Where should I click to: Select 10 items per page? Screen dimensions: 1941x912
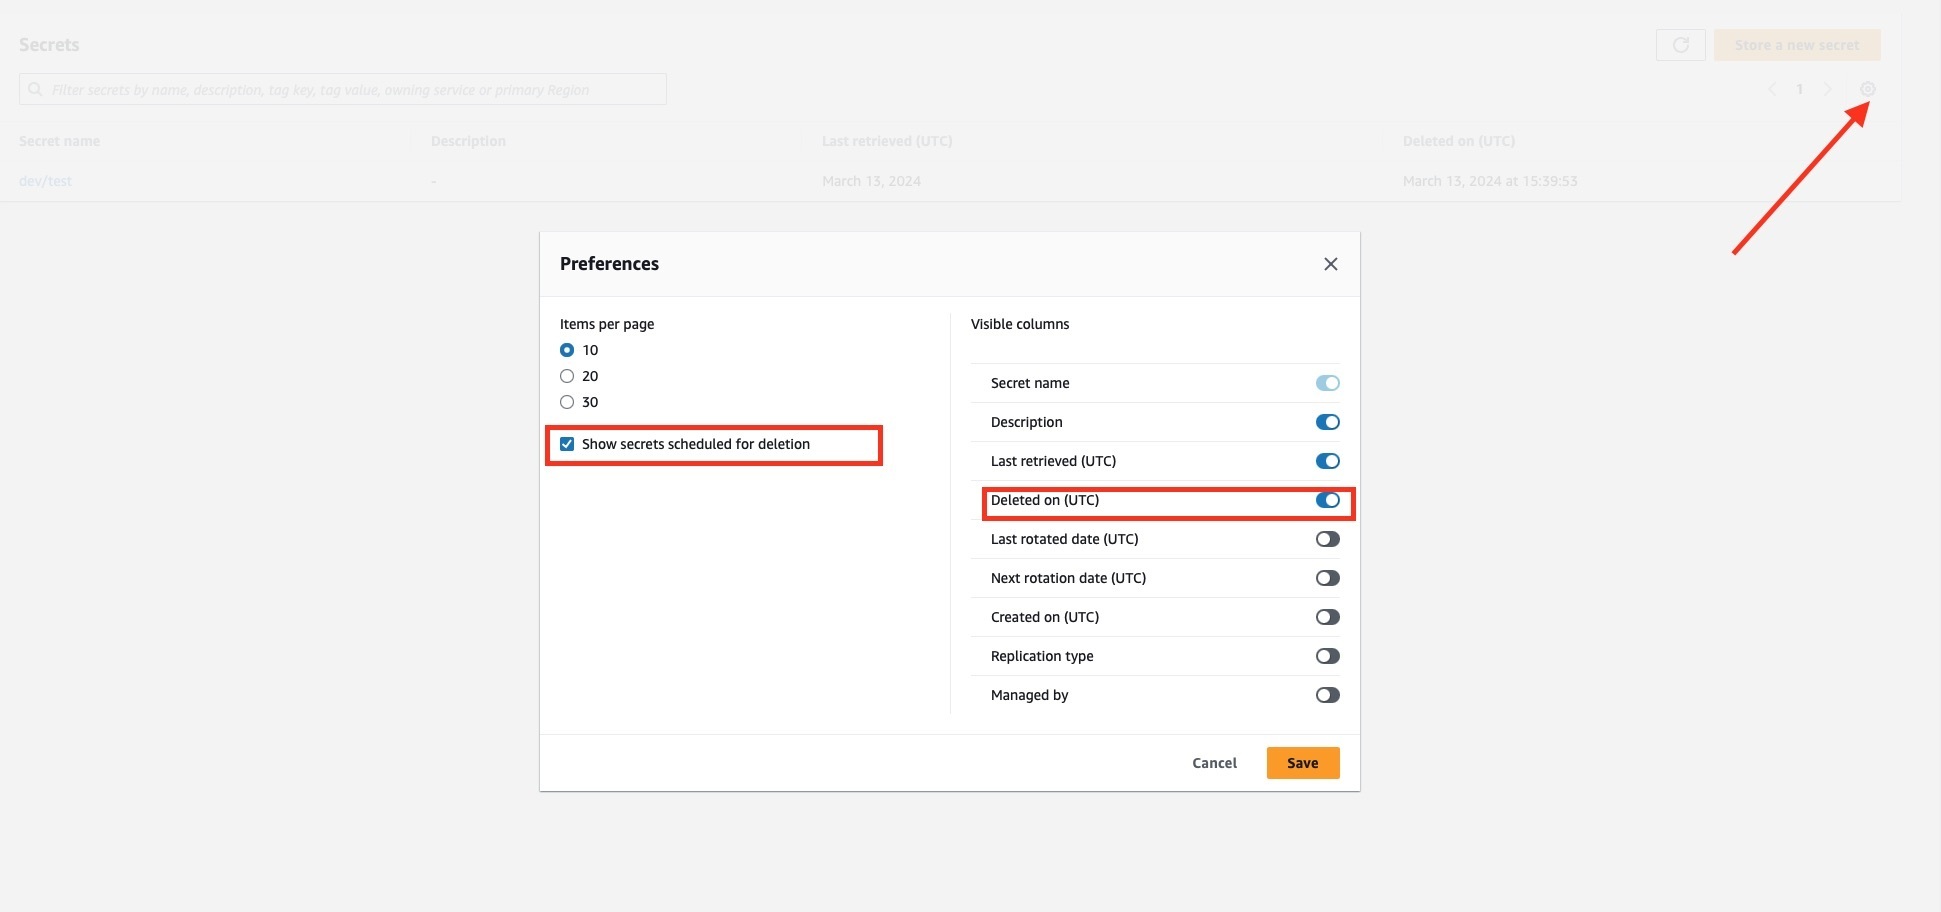[567, 350]
